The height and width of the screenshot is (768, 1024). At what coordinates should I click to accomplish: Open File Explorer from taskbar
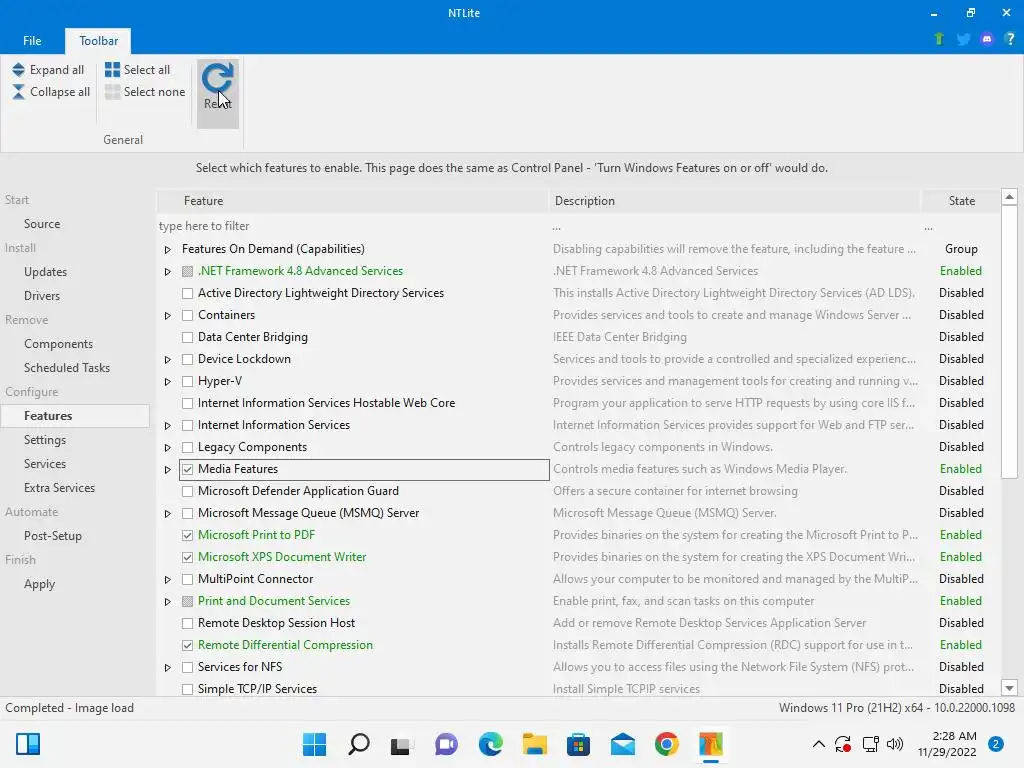point(534,744)
